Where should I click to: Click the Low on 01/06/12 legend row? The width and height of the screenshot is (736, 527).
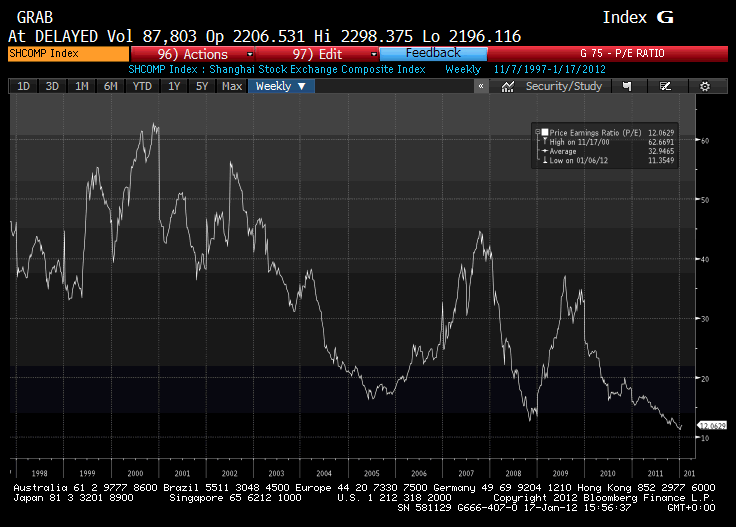(608, 160)
